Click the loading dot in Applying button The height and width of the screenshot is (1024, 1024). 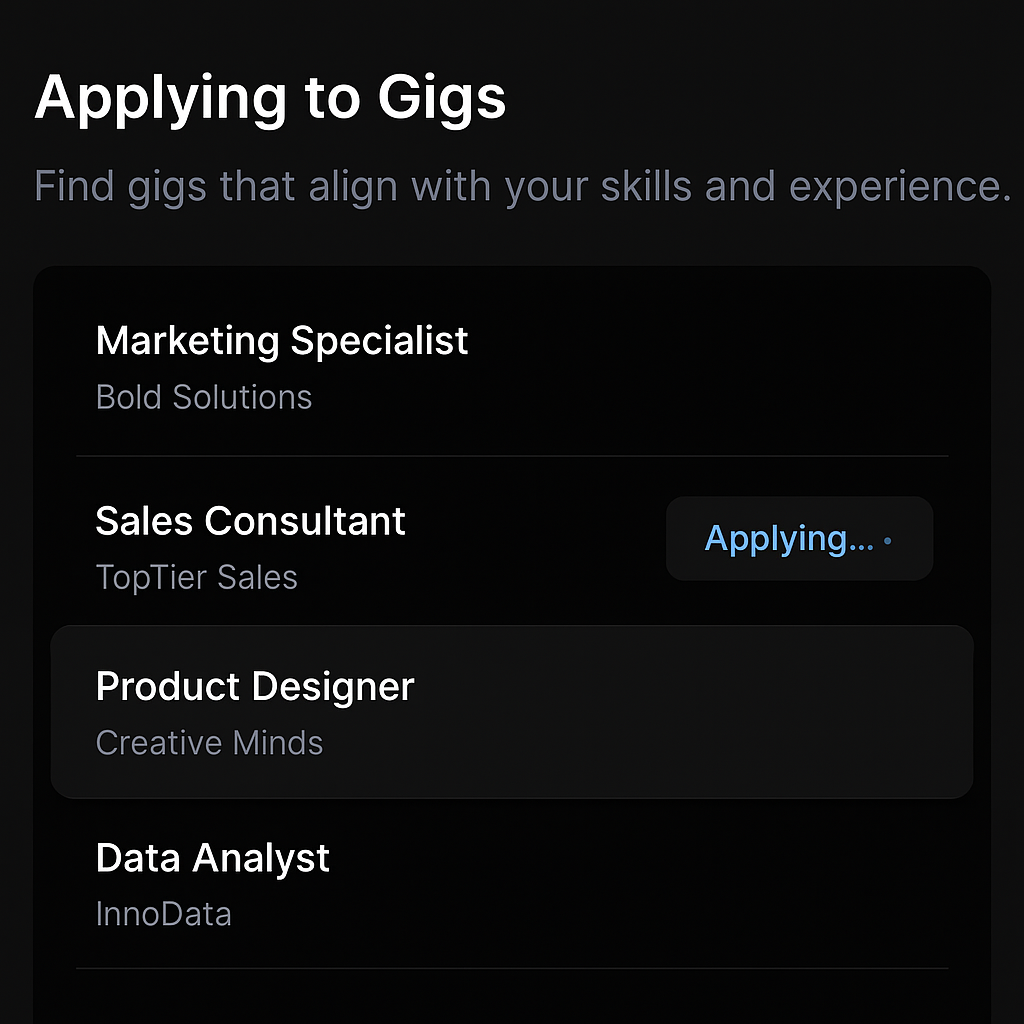pos(888,541)
